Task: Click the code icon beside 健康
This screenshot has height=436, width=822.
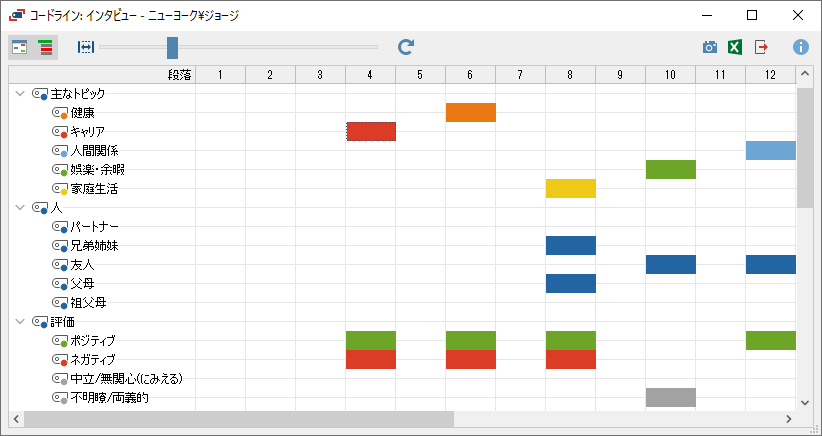Action: click(x=60, y=112)
